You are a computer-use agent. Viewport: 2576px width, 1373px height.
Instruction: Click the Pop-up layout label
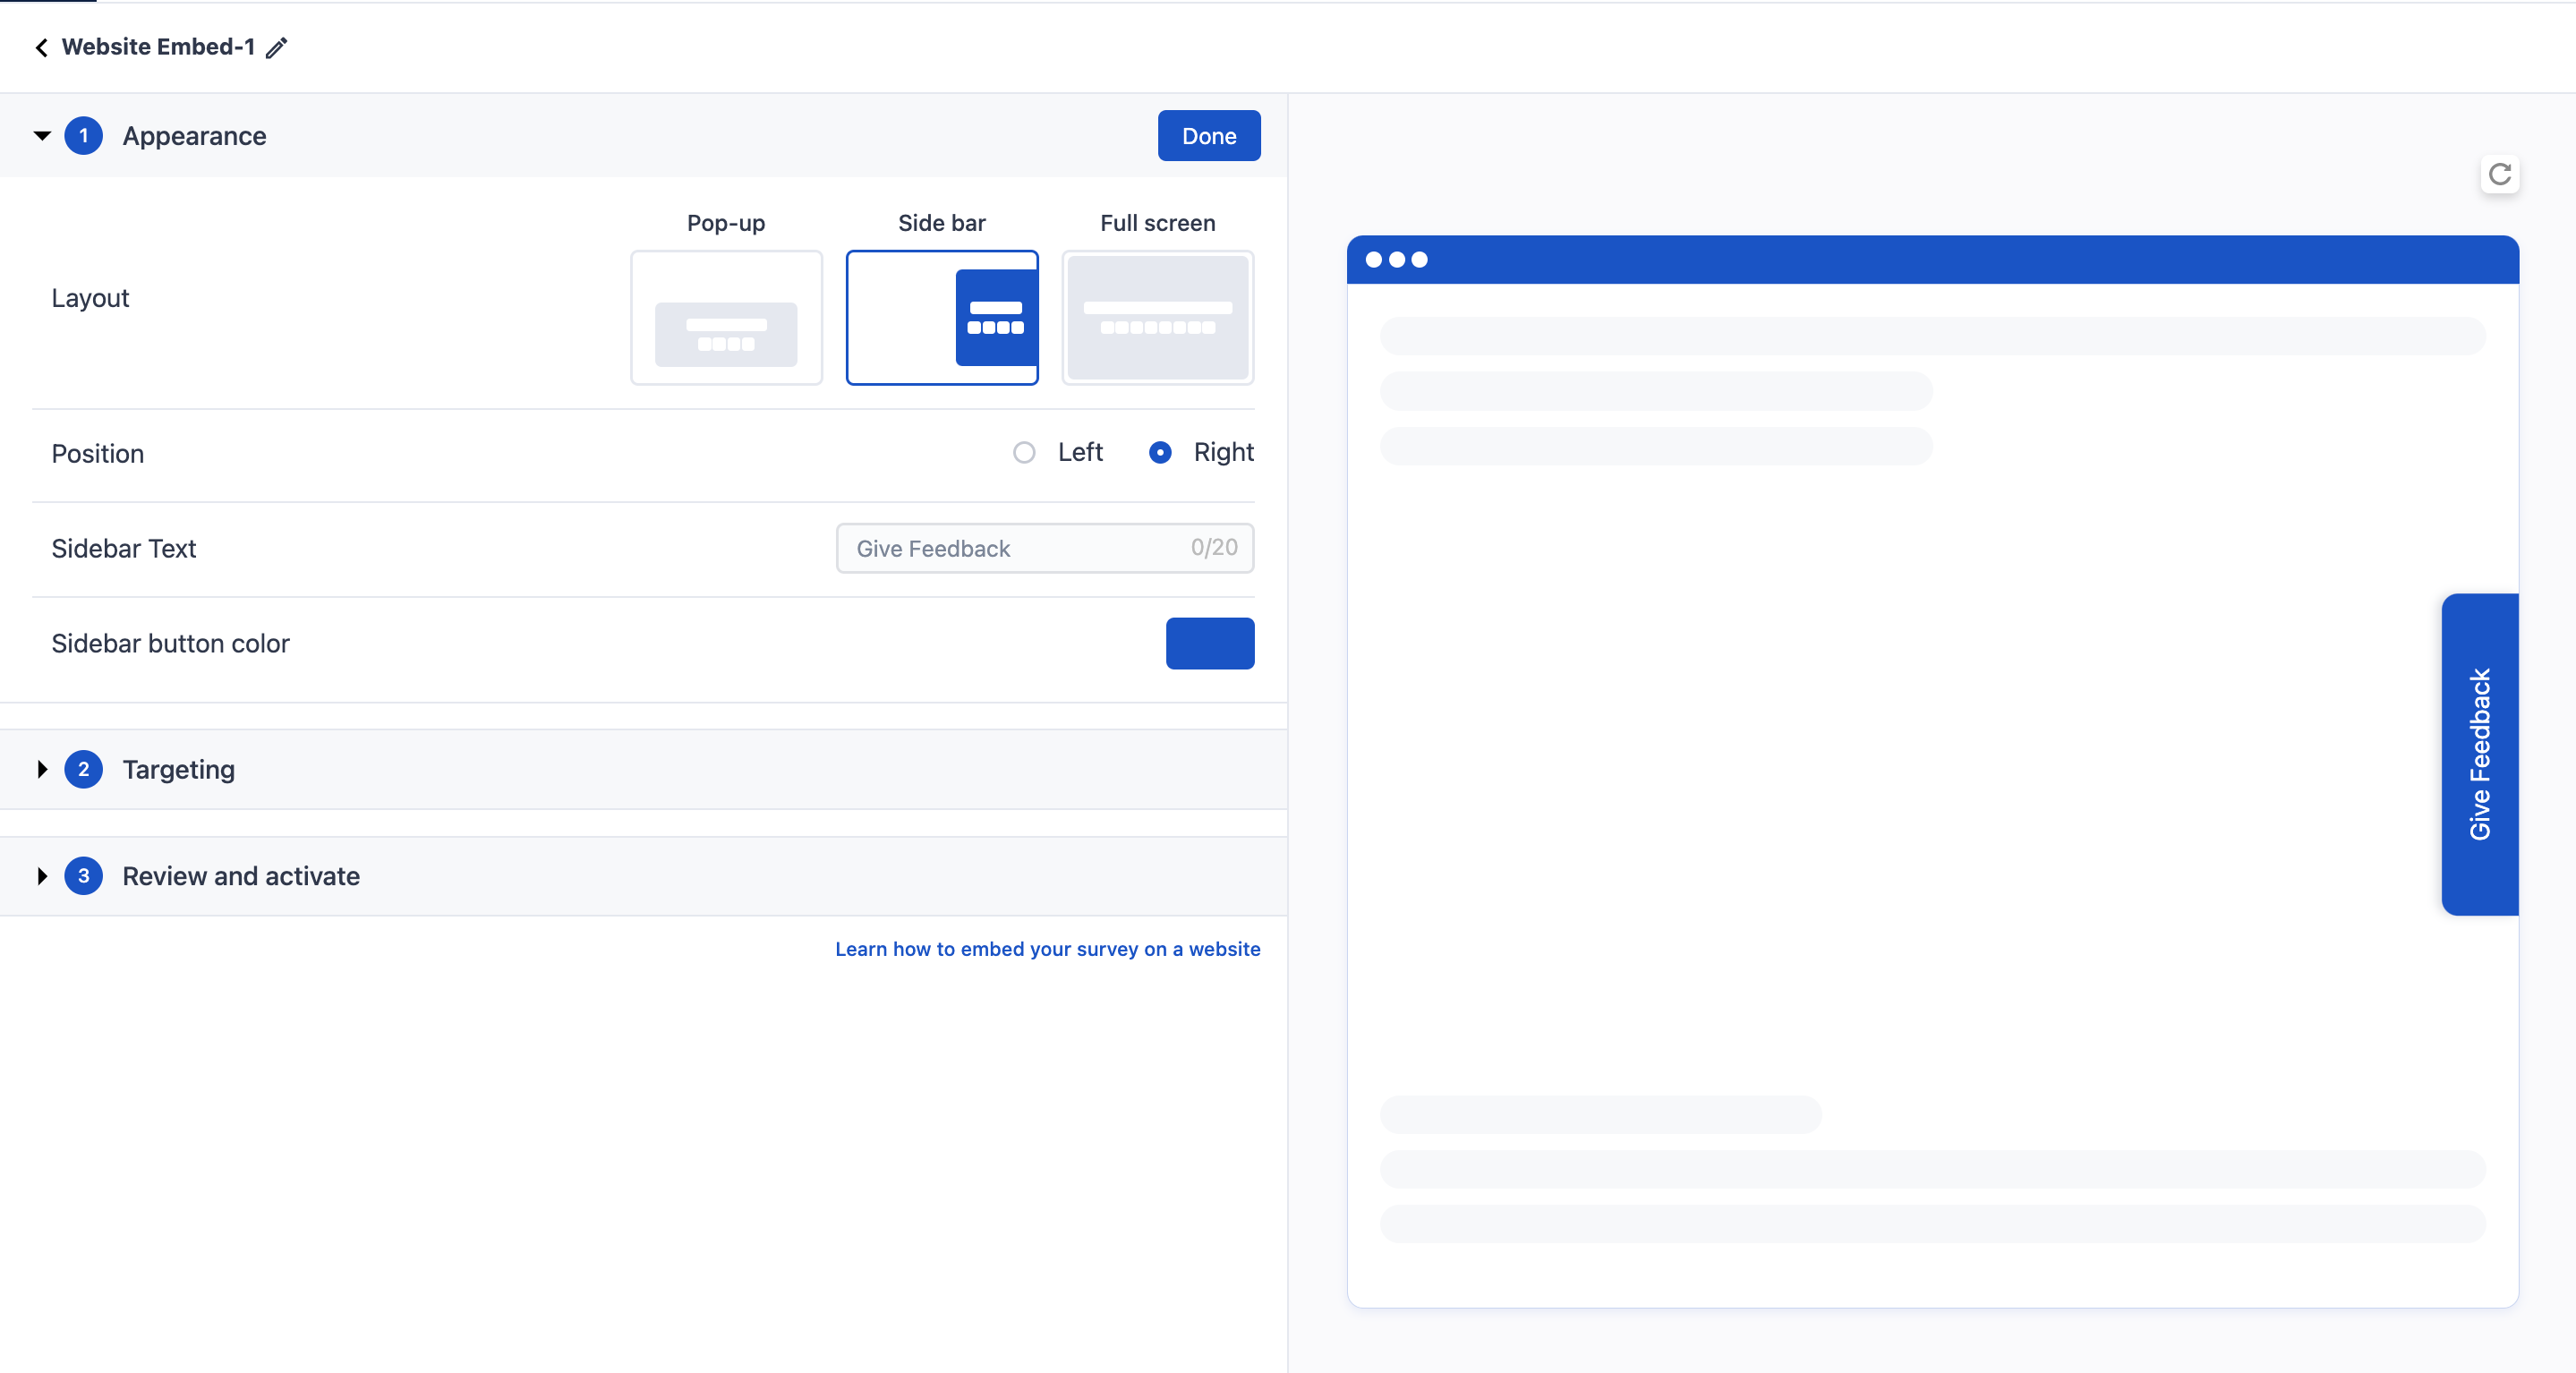[726, 223]
